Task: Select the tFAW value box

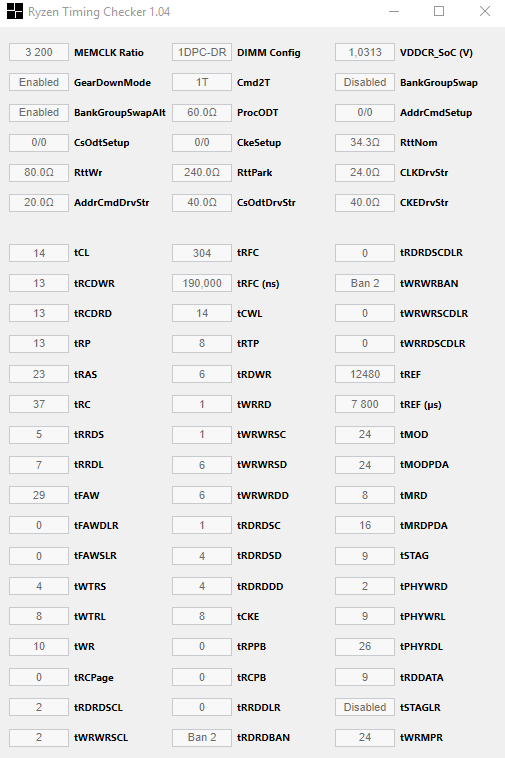Action: pyautogui.click(x=39, y=495)
